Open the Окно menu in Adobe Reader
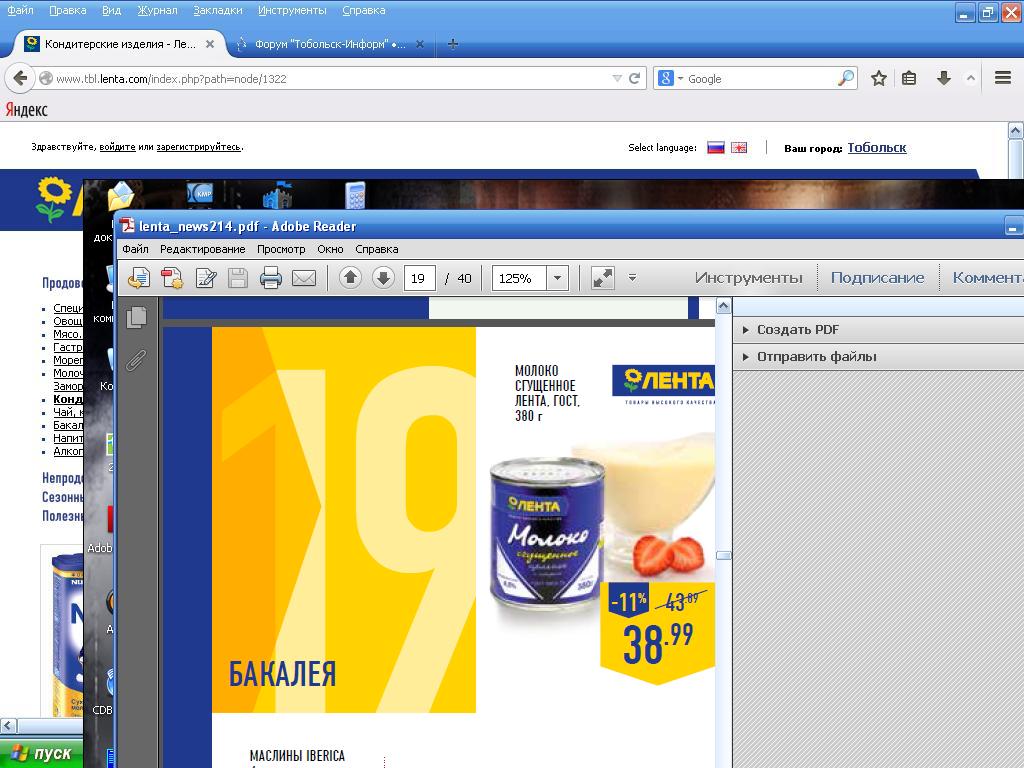The image size is (1024, 768). [330, 249]
